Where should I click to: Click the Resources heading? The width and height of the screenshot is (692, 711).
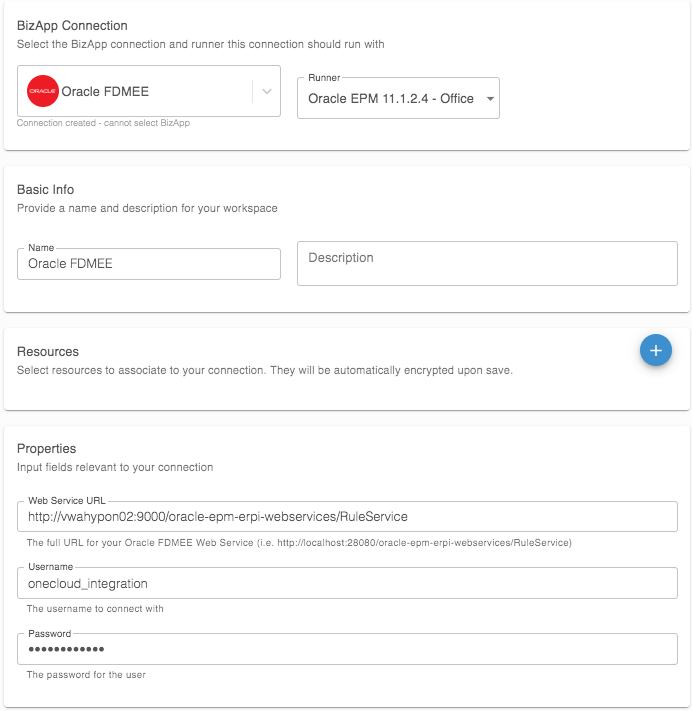click(48, 351)
